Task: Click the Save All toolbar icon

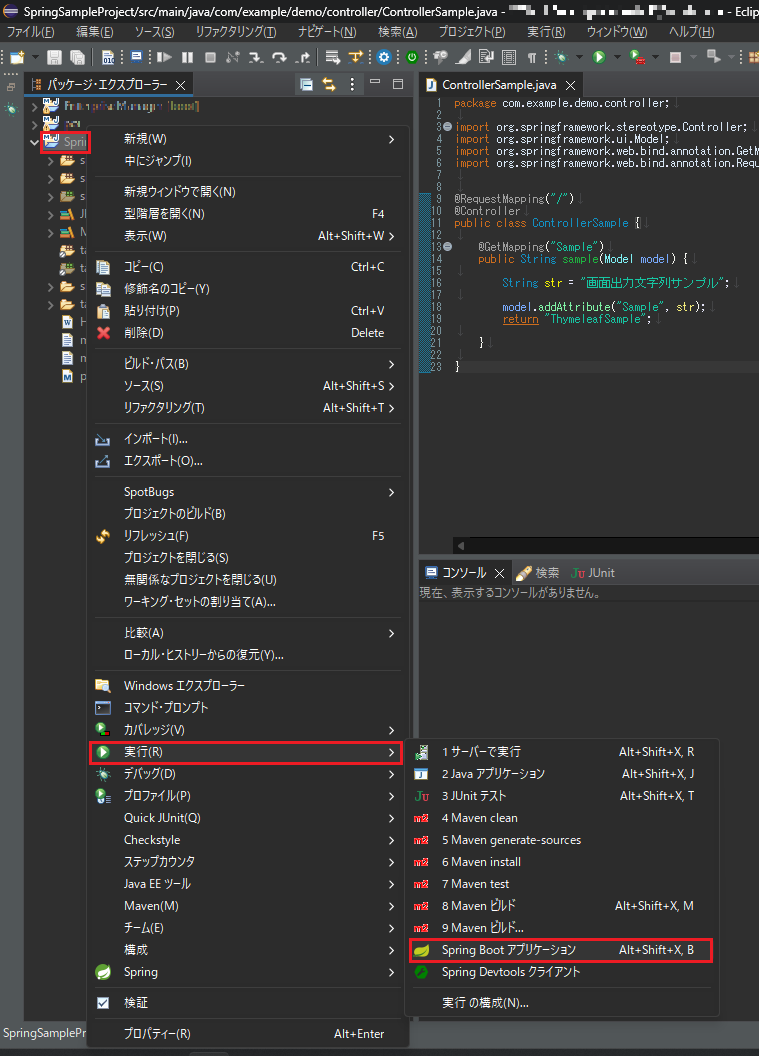Action: (77, 57)
